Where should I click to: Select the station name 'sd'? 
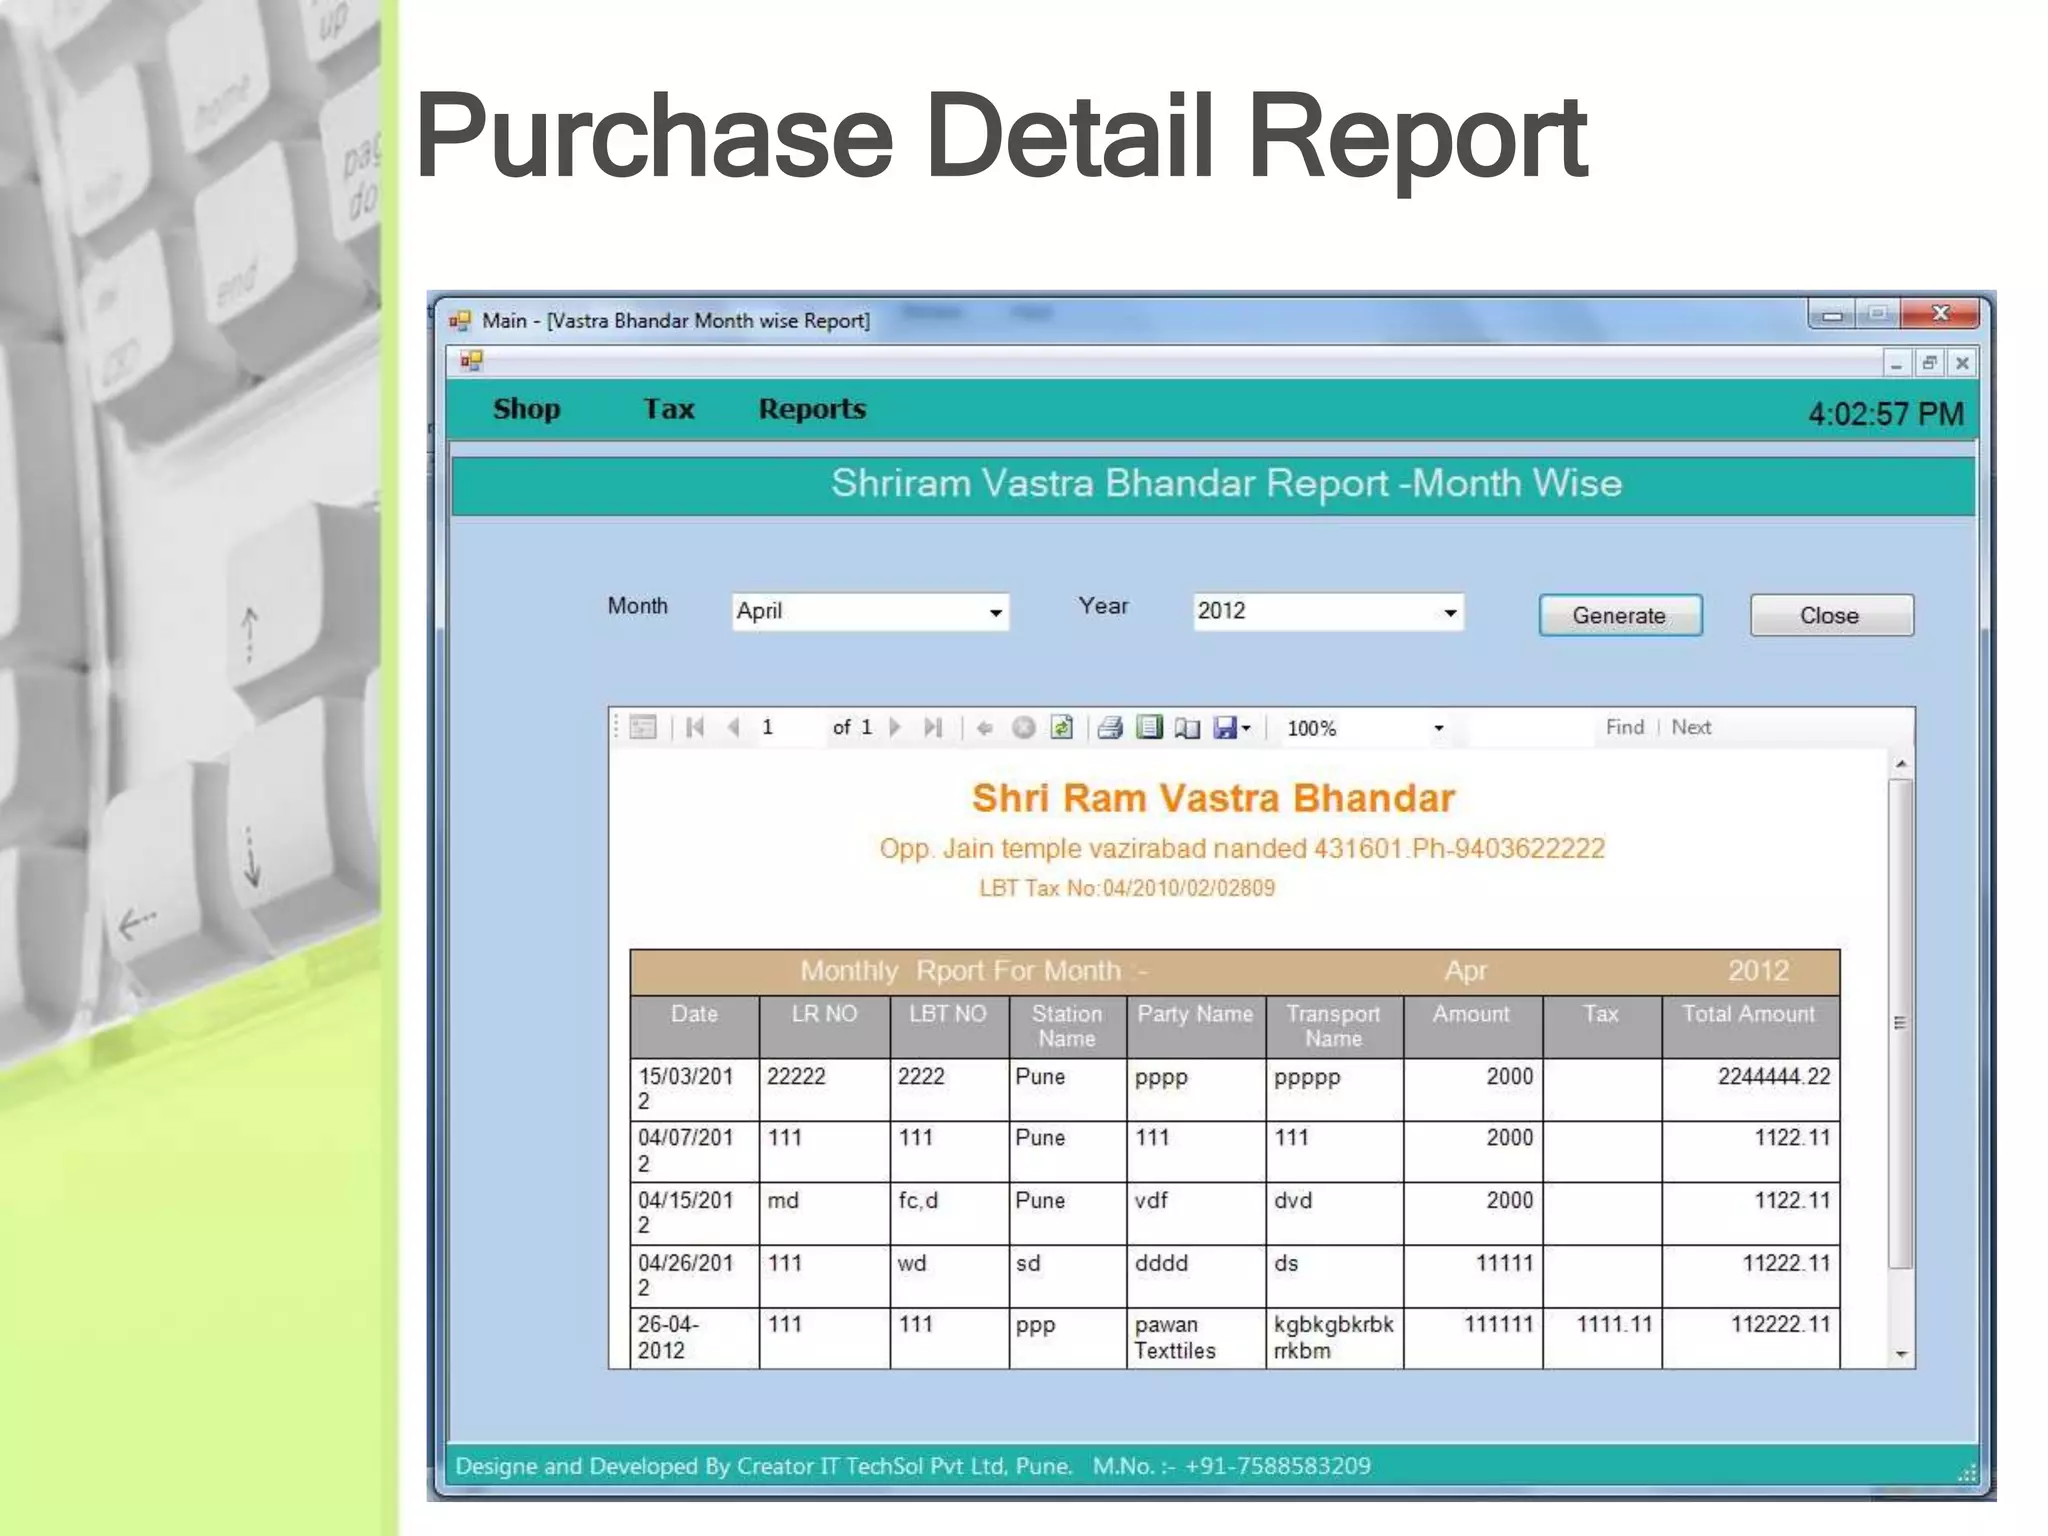(1067, 1276)
